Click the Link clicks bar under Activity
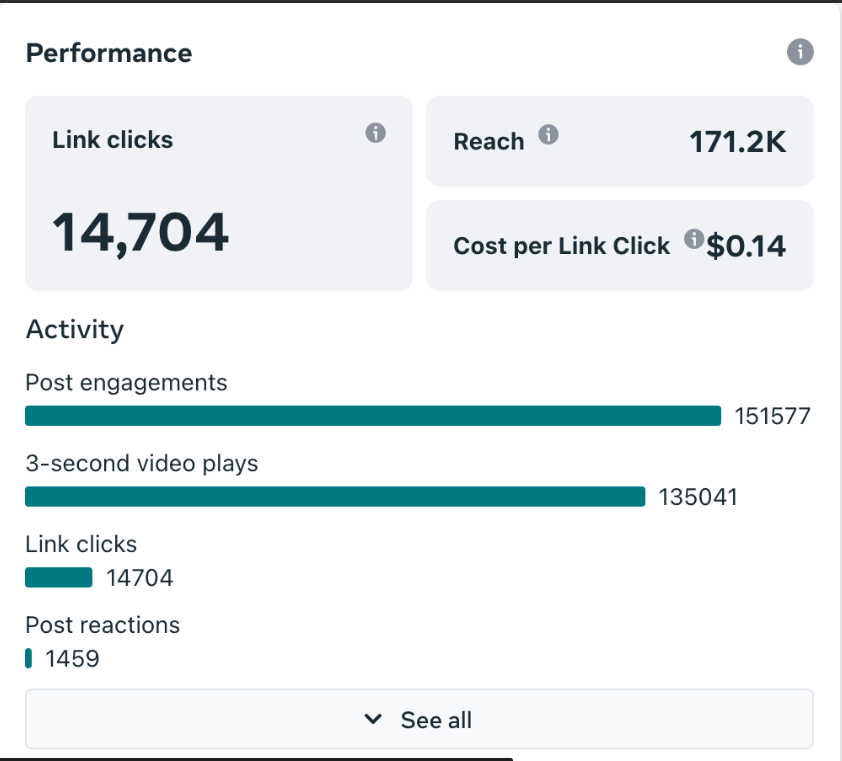This screenshot has height=761, width=842. click(58, 577)
